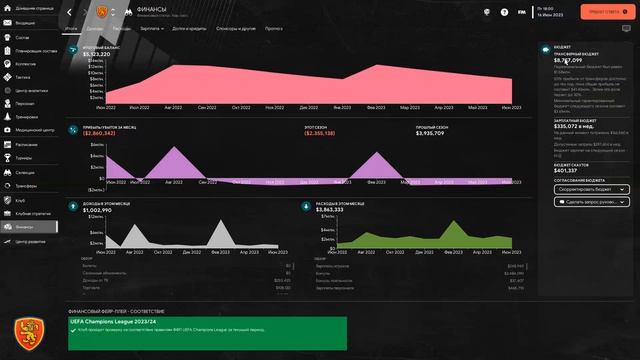Click the overall balance round icon
The width and height of the screenshot is (640, 360).
(x=73, y=50)
